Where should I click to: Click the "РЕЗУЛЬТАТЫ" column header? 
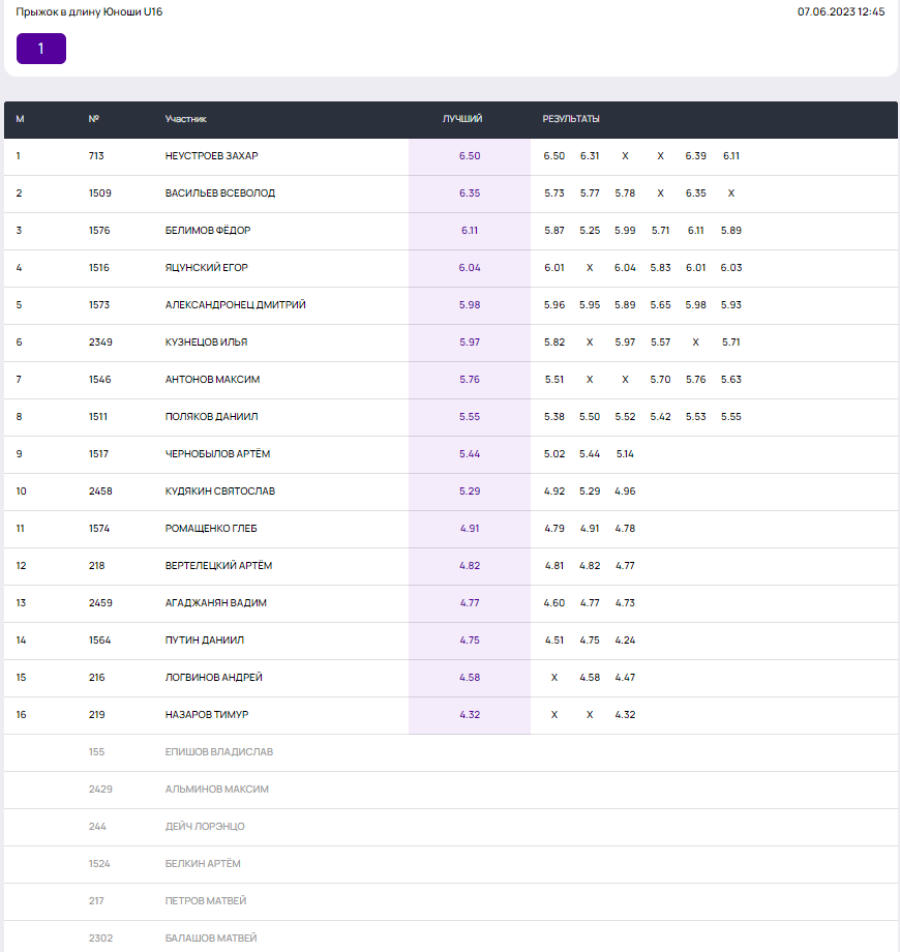[x=571, y=119]
